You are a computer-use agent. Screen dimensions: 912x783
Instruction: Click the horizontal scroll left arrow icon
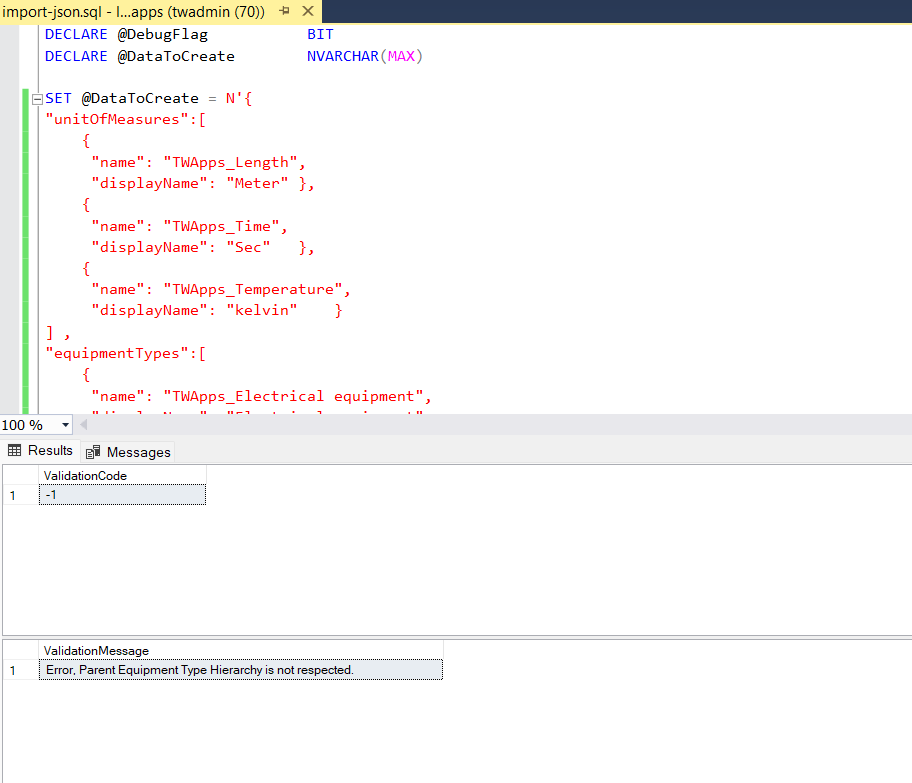click(82, 424)
